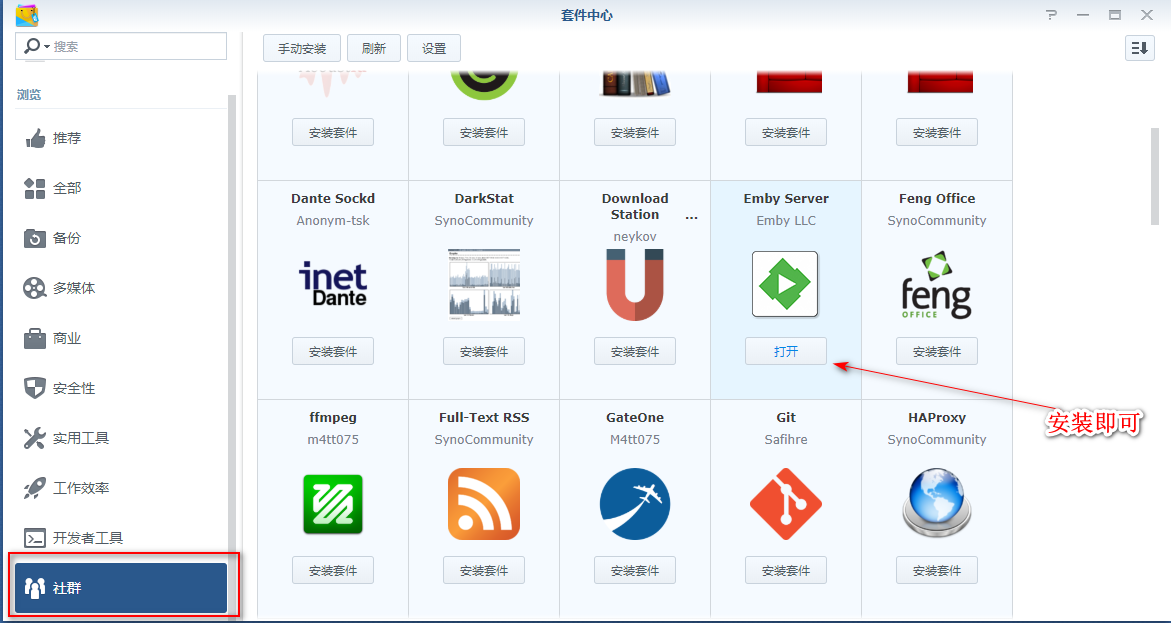1171x623 pixels.
Task: Click the thumbs-up icon beside 推荐
Action: pyautogui.click(x=35, y=138)
